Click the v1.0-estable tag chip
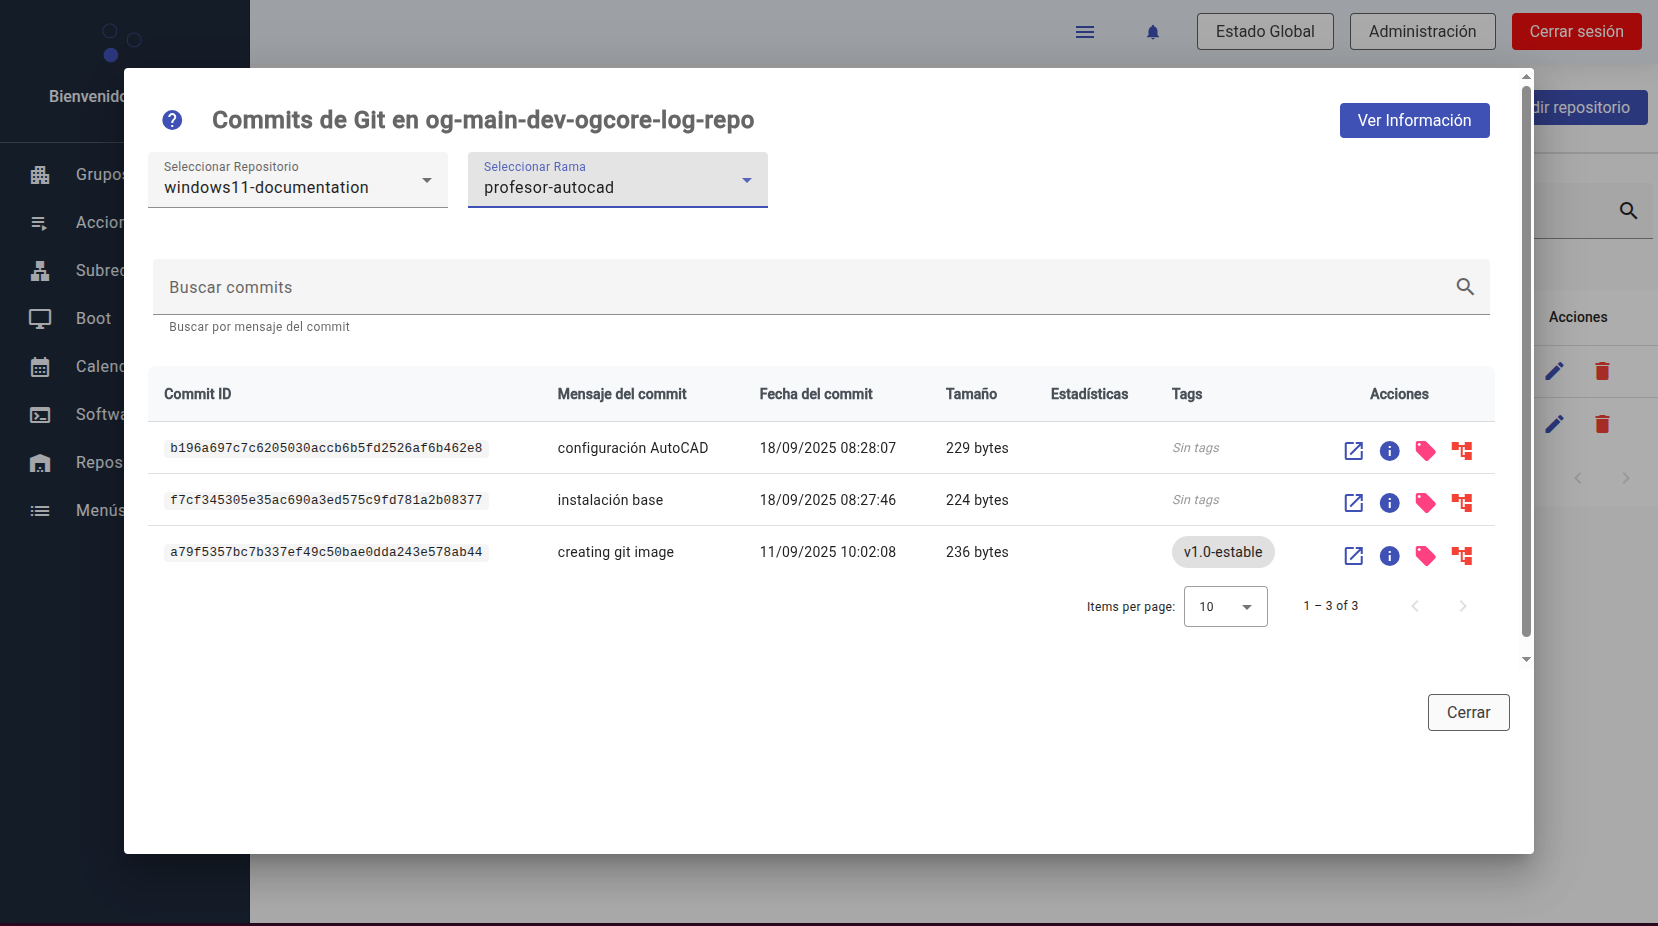 [1222, 552]
